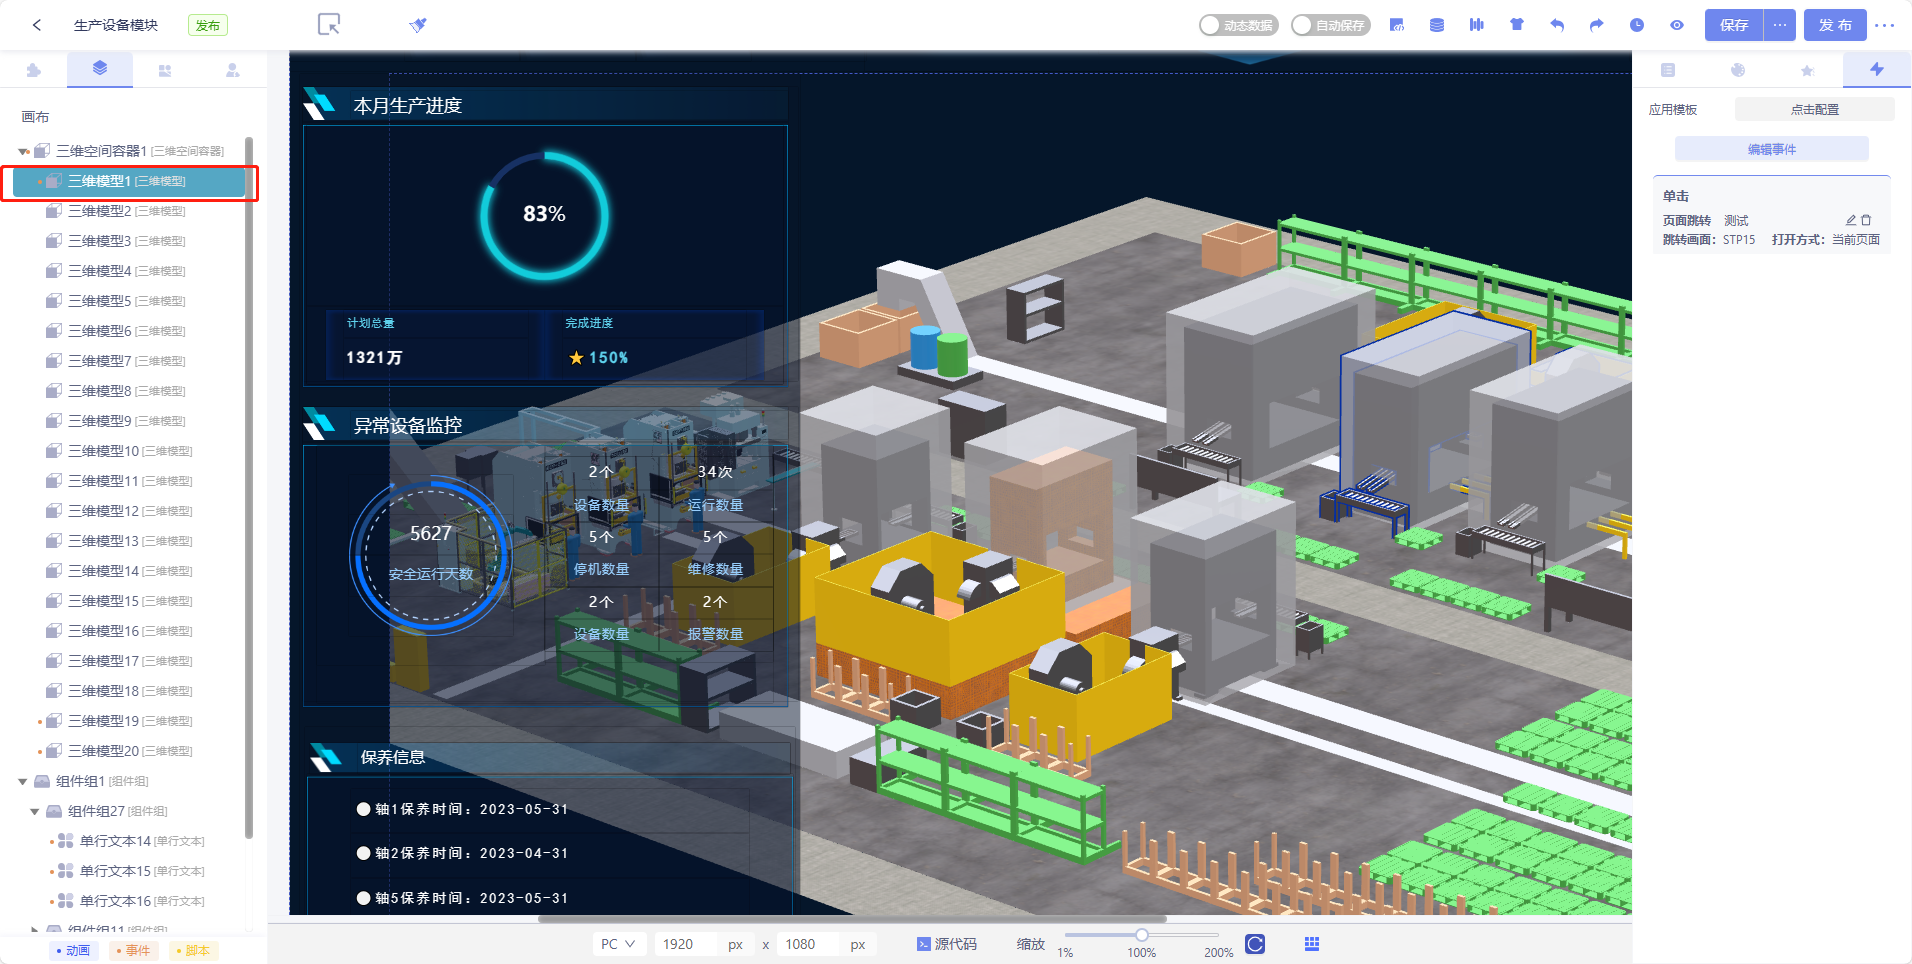
Task: Toggle the 自动保存 switch
Action: (1330, 25)
